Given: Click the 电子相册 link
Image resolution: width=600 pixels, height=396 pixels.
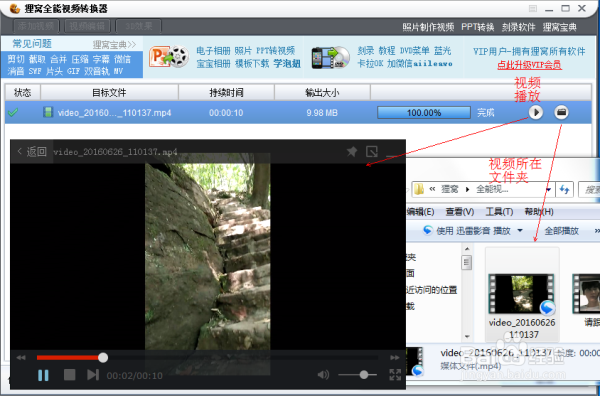Looking at the screenshot, I should [214, 51].
